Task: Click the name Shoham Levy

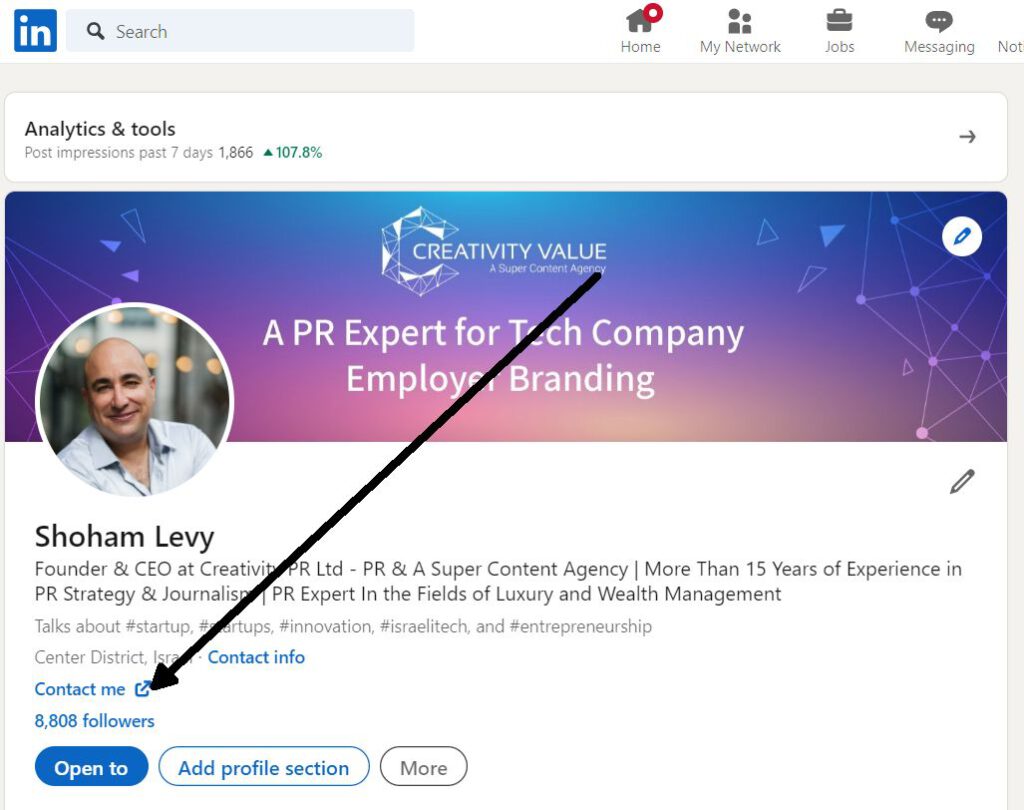Action: (x=124, y=536)
